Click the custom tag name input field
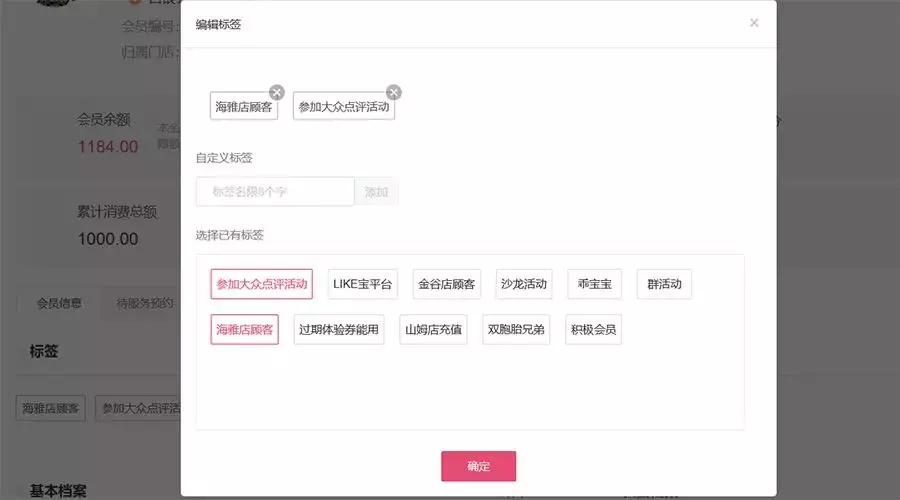Screen dimensions: 900x500 275,192
